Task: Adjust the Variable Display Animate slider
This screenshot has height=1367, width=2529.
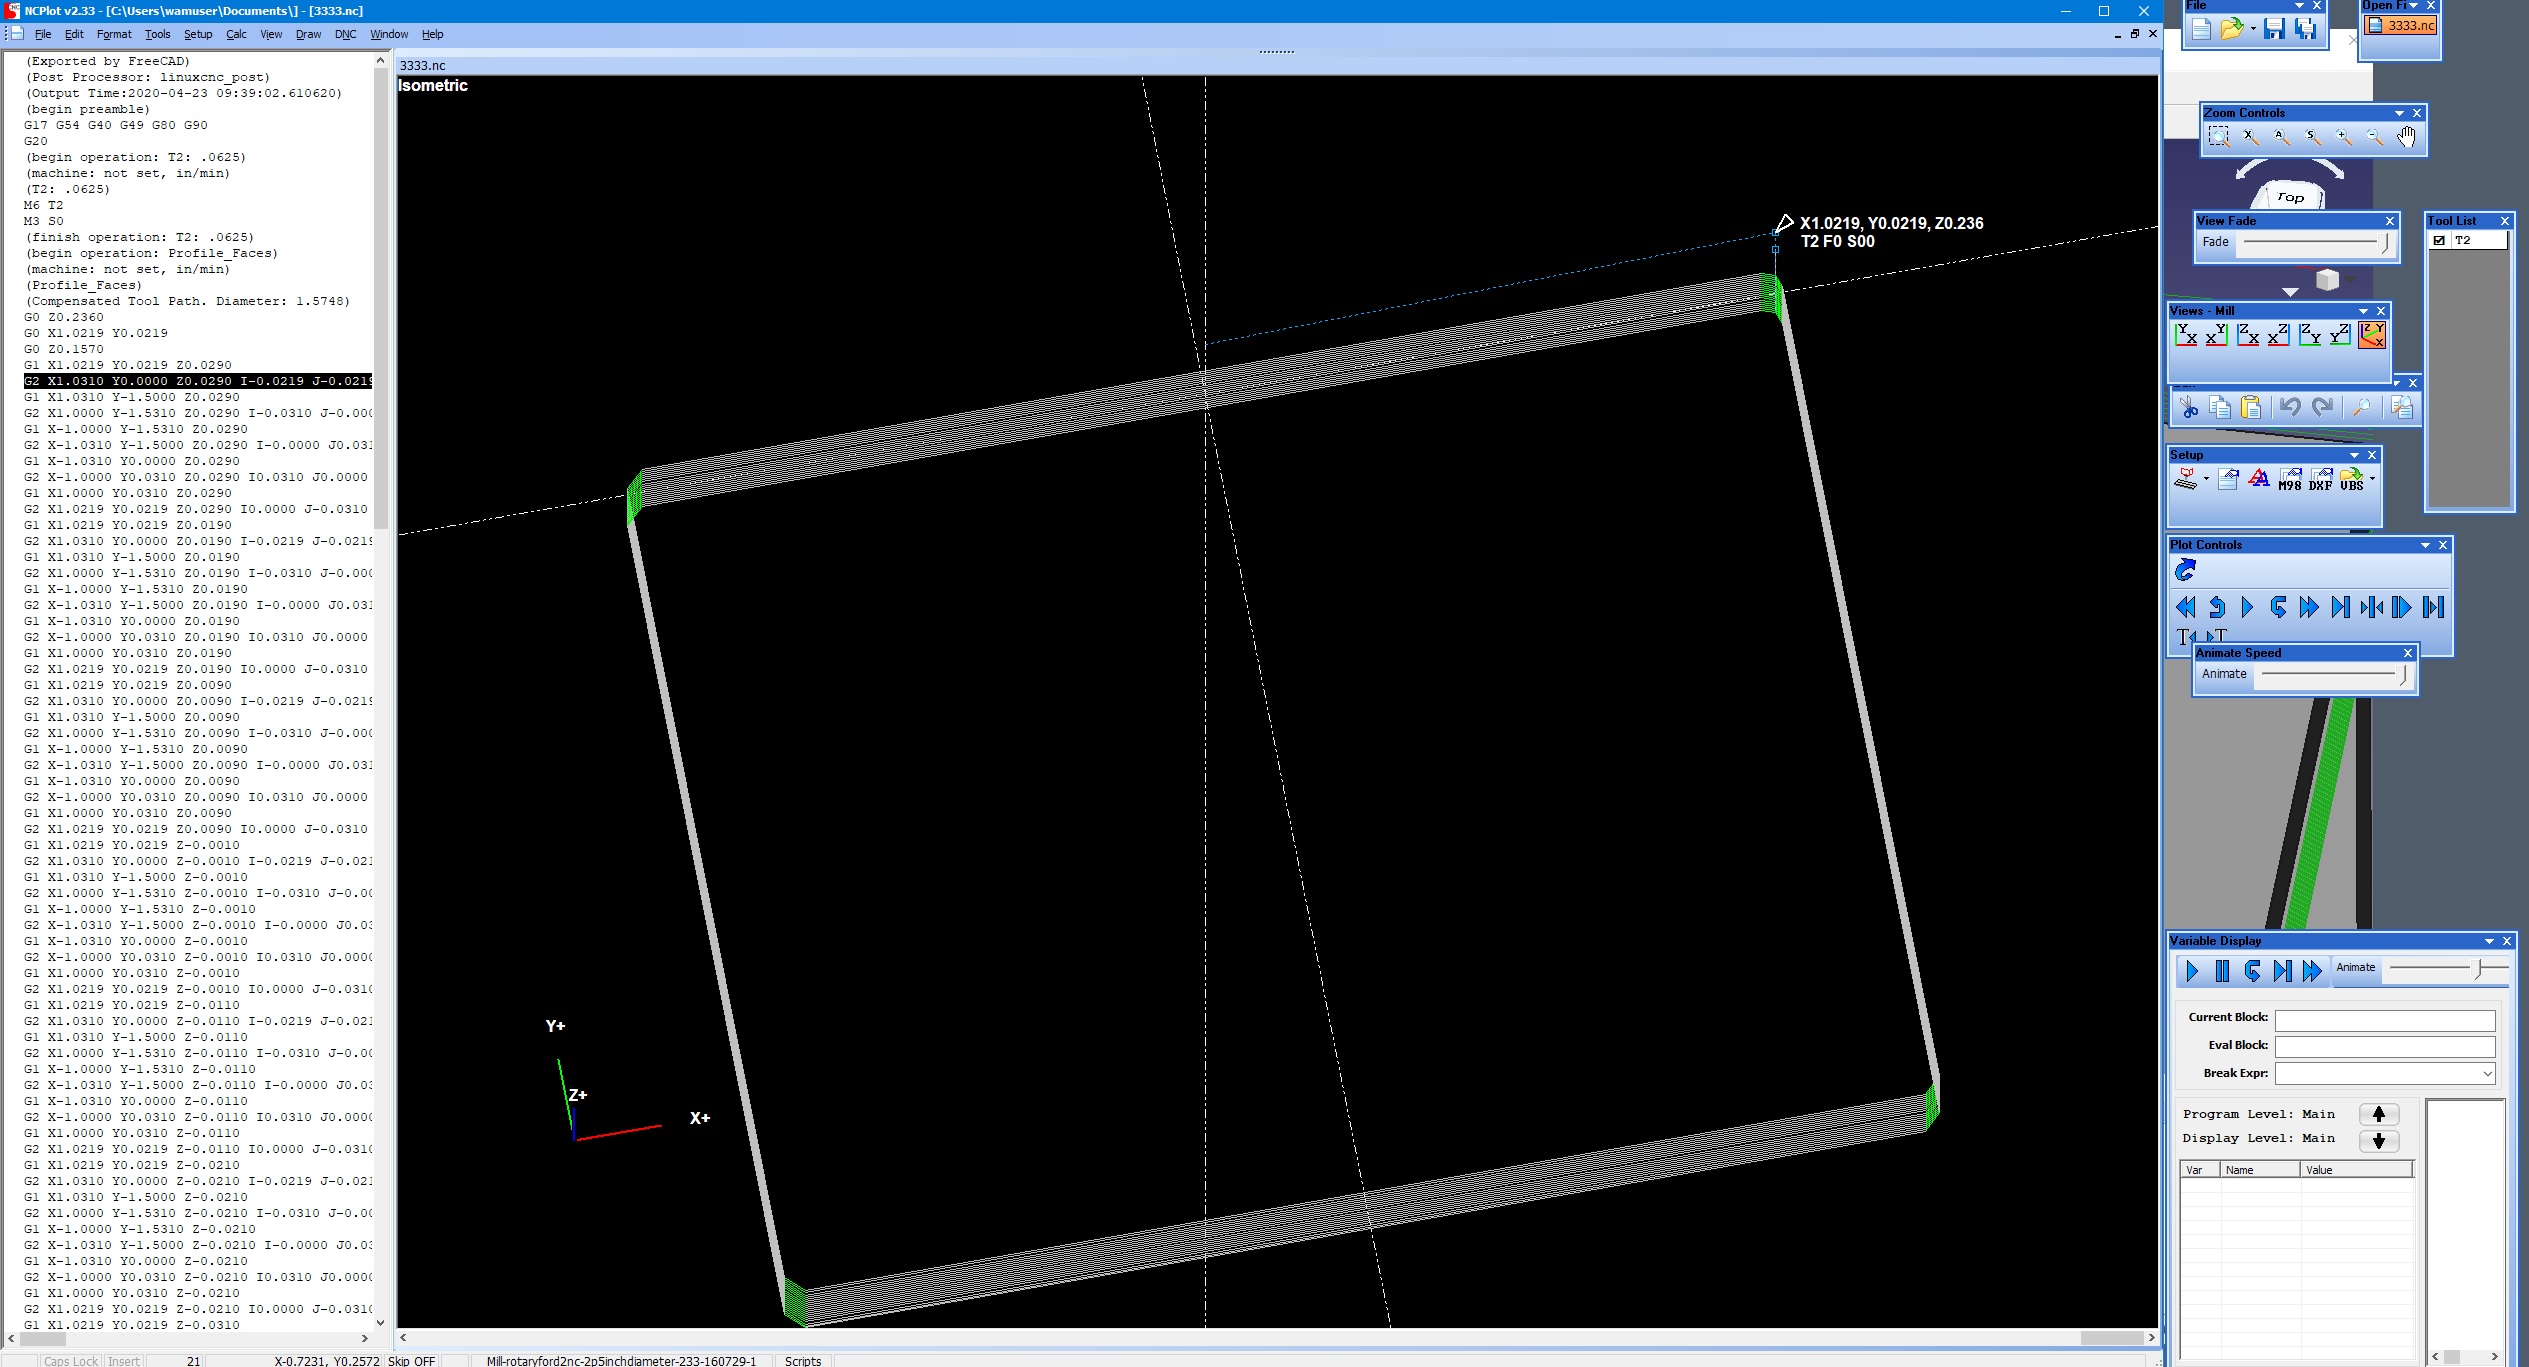Action: (2448, 968)
